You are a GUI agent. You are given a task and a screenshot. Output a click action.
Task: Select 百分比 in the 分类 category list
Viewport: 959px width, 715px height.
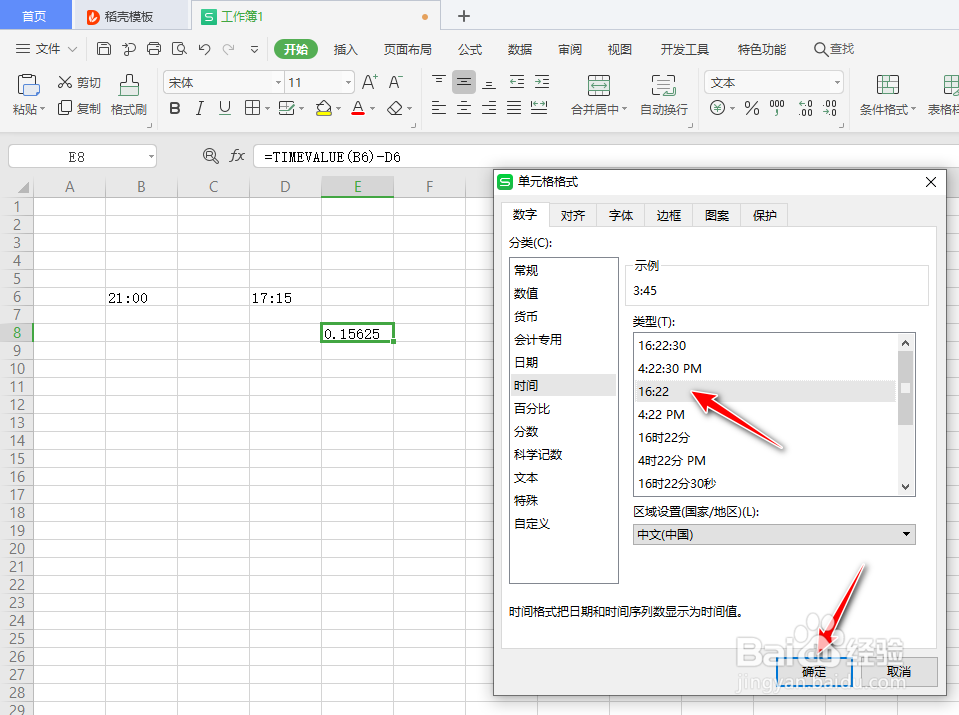[532, 408]
